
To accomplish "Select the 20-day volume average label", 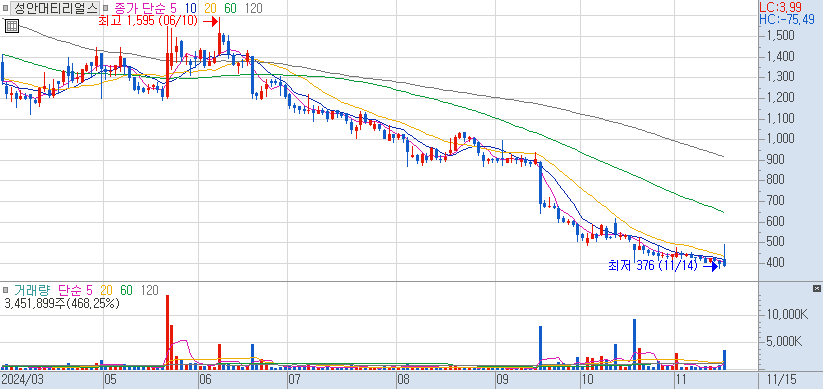I will click(x=106, y=290).
